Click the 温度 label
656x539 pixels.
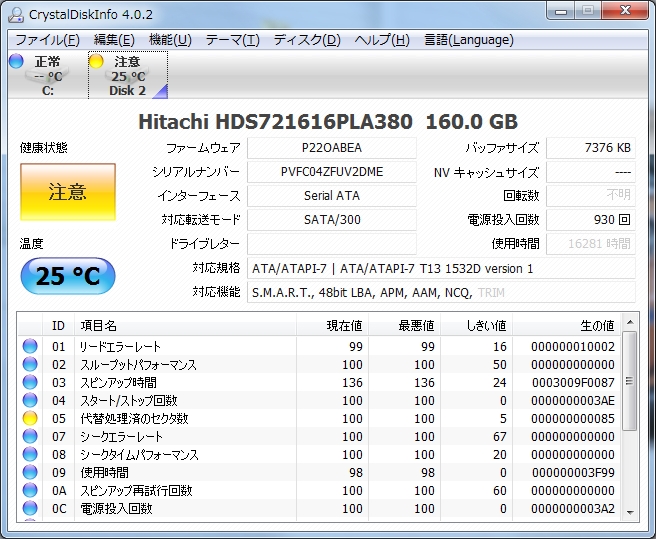coord(31,244)
